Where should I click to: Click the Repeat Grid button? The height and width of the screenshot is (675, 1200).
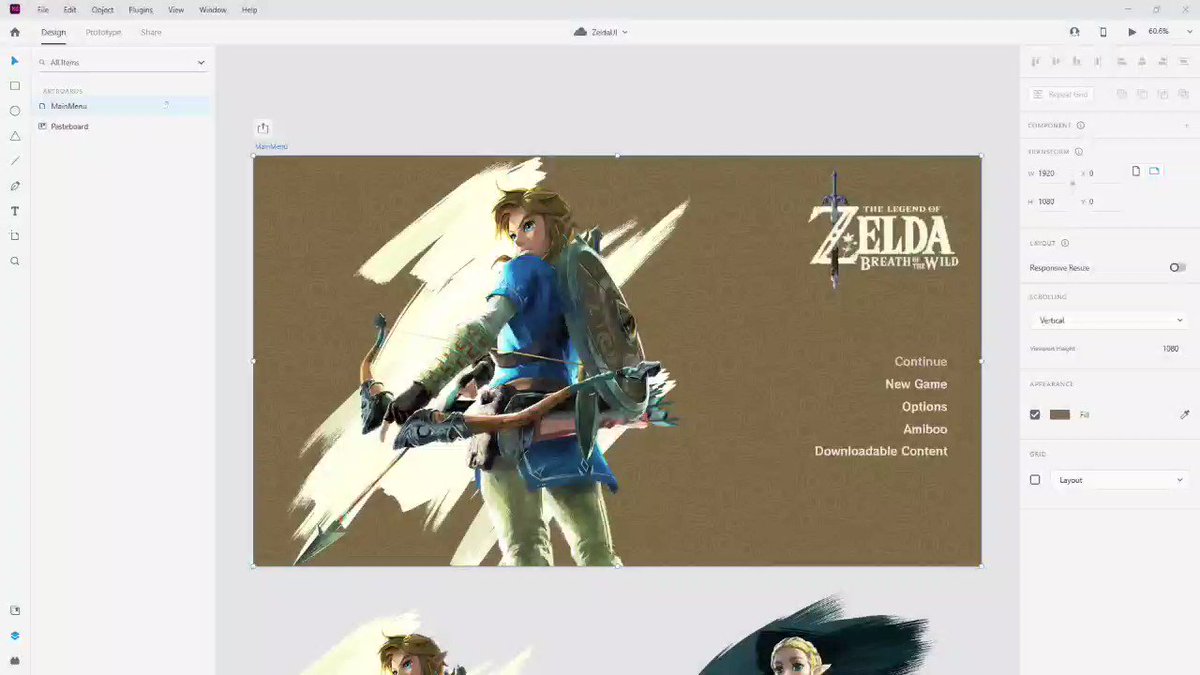click(1061, 94)
